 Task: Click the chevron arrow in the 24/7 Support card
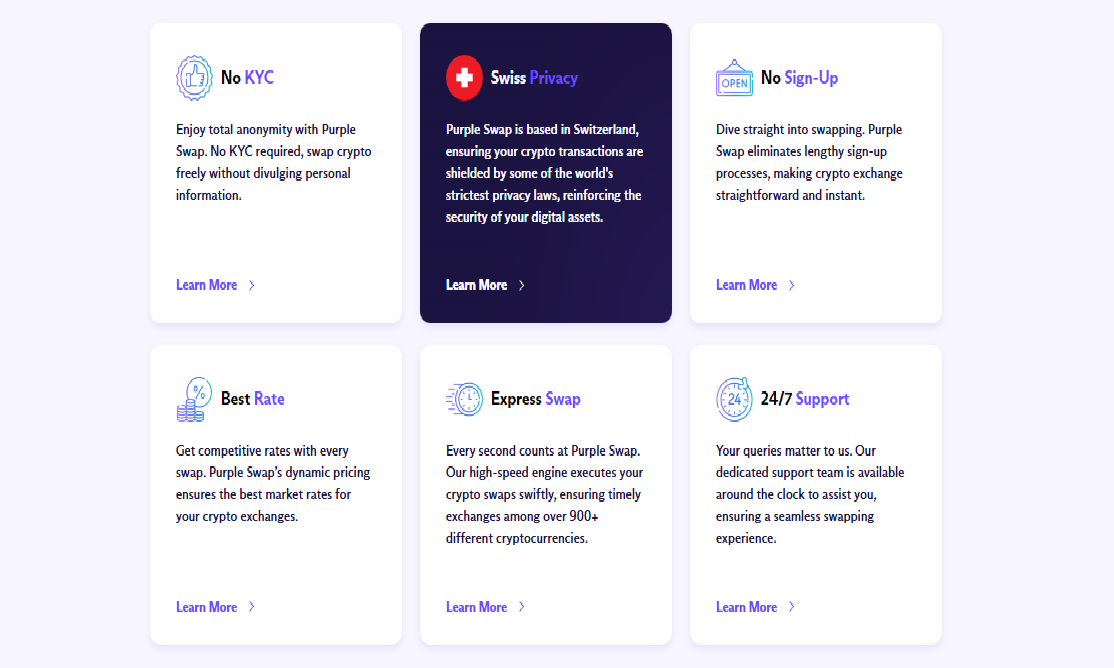(x=791, y=607)
